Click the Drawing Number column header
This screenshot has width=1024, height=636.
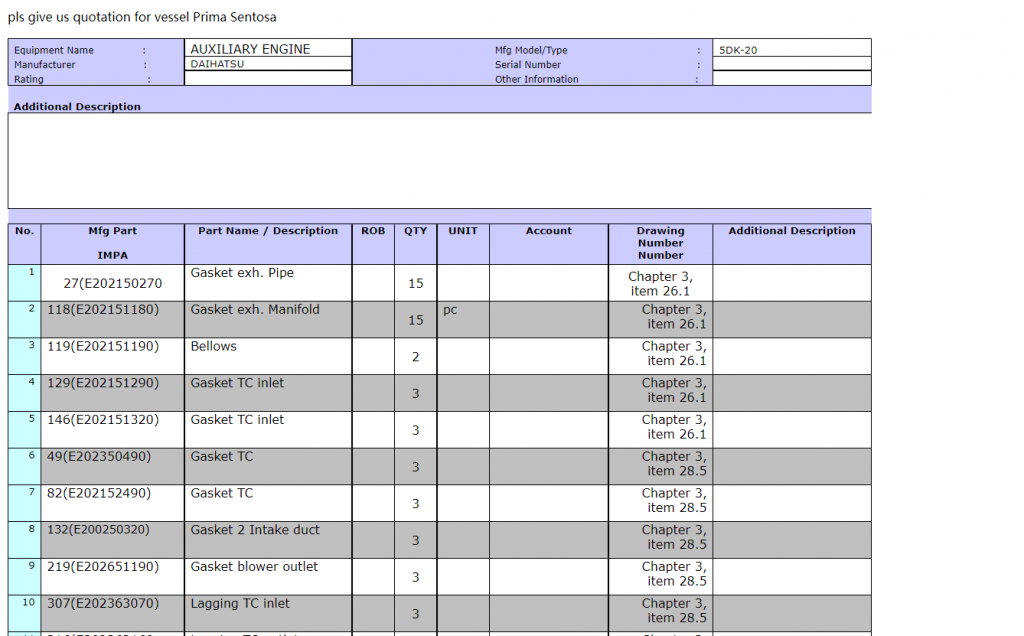(660, 243)
